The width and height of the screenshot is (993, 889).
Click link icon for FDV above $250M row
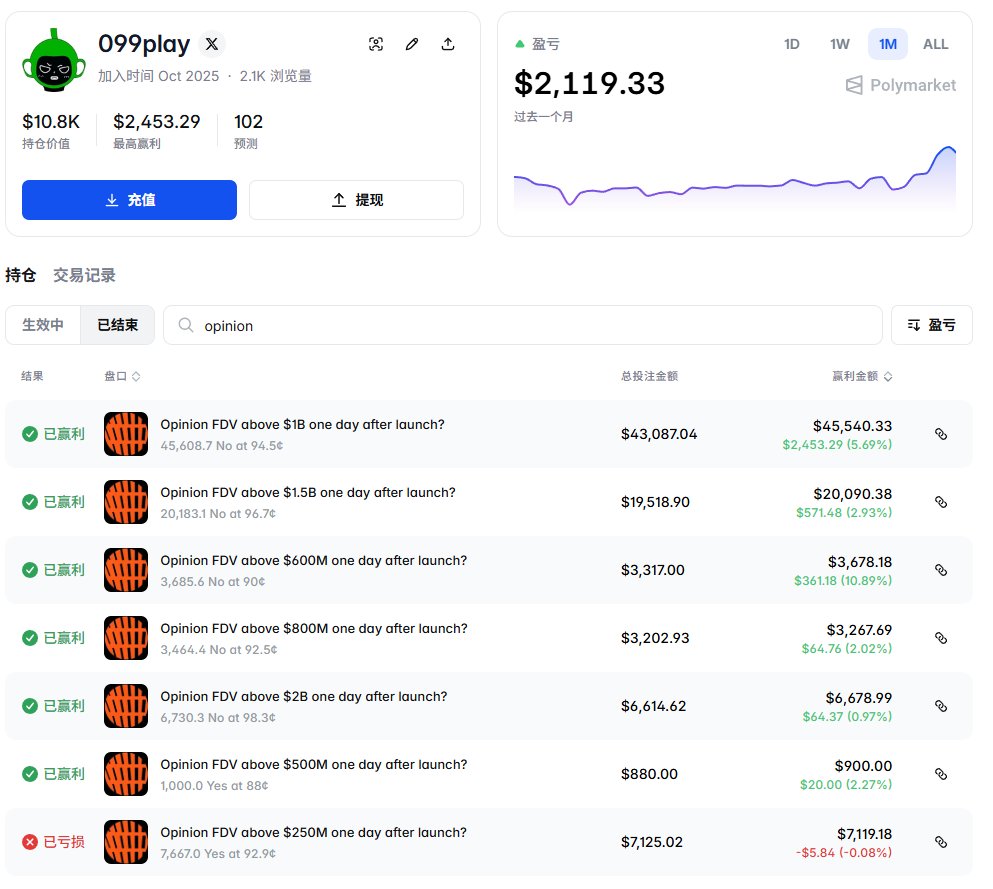tap(940, 842)
